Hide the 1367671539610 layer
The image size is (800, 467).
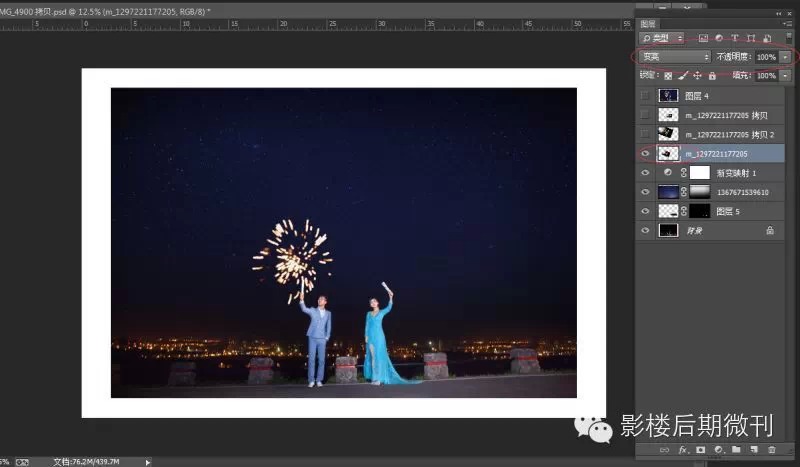click(645, 192)
